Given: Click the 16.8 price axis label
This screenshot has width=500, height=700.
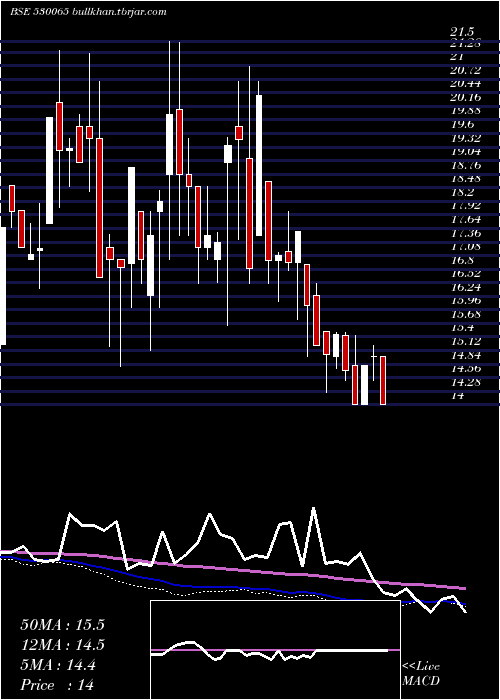Looking at the screenshot, I should [x=463, y=260].
